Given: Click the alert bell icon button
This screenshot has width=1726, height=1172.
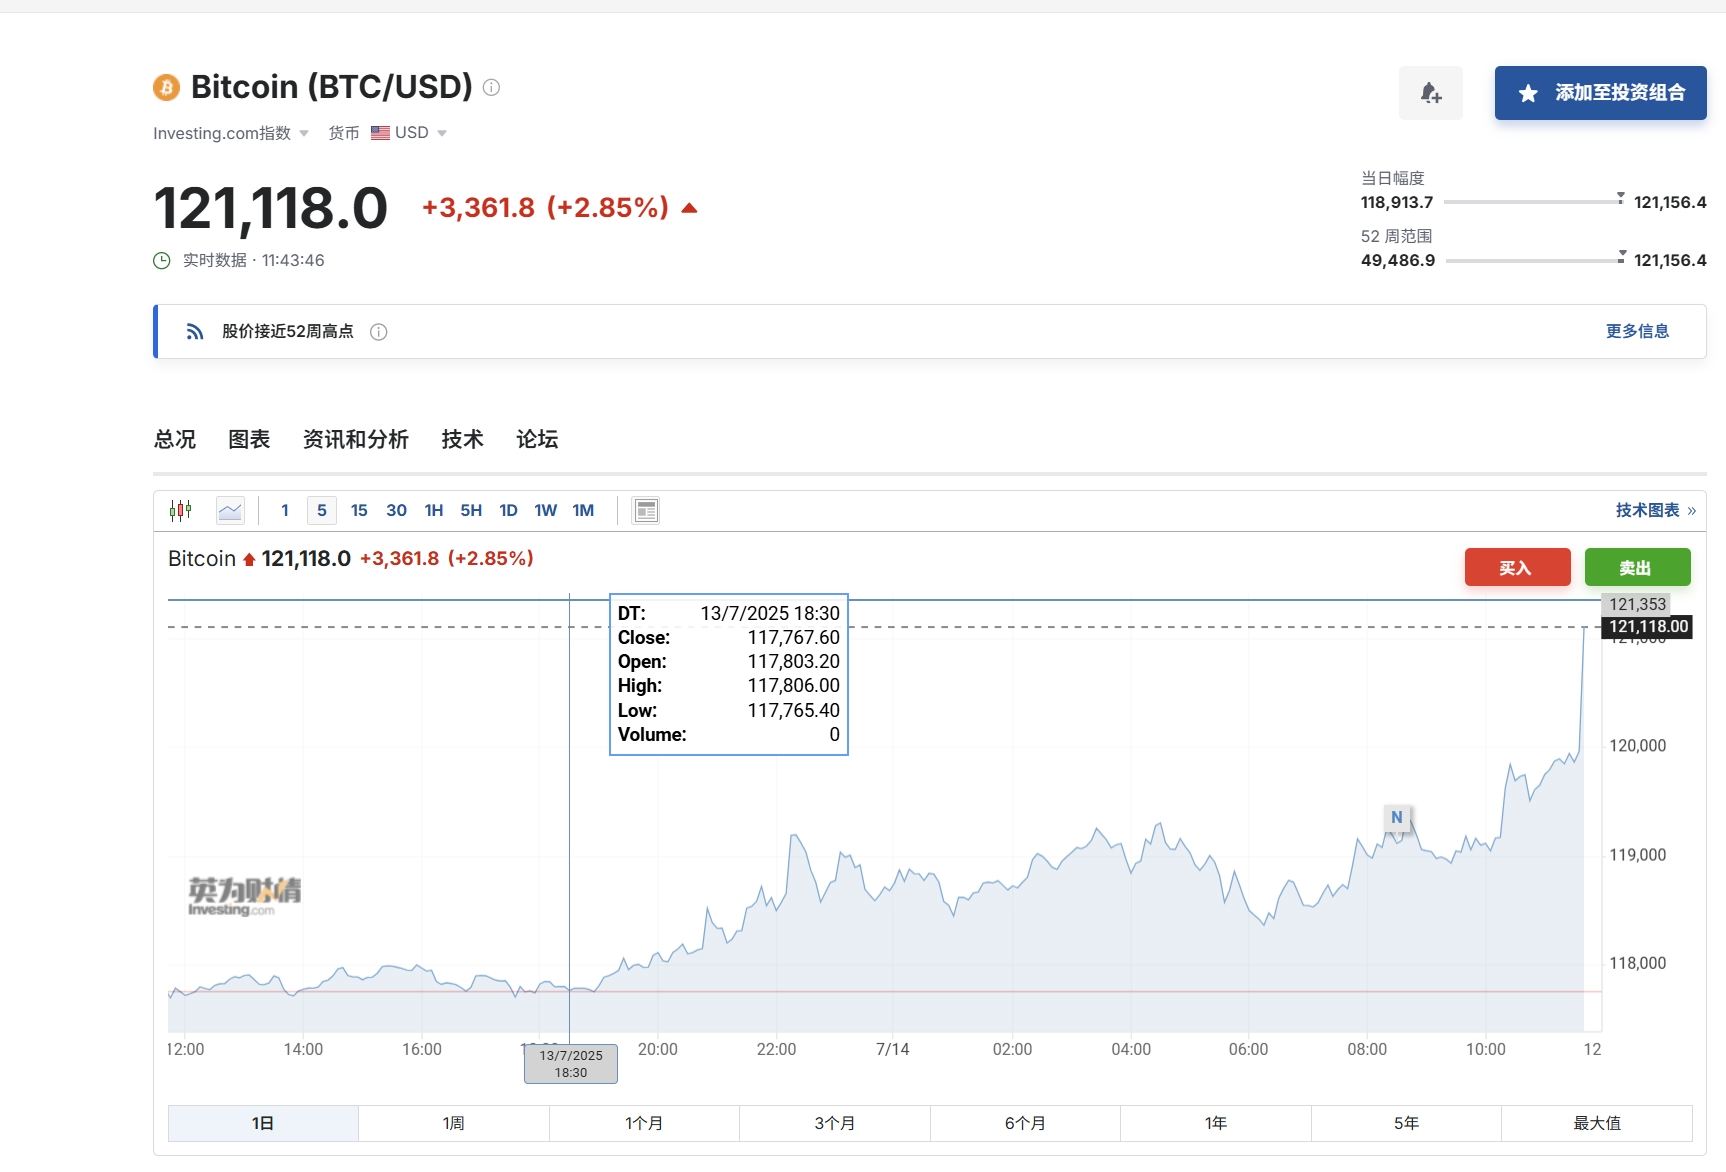Looking at the screenshot, I should tap(1430, 93).
